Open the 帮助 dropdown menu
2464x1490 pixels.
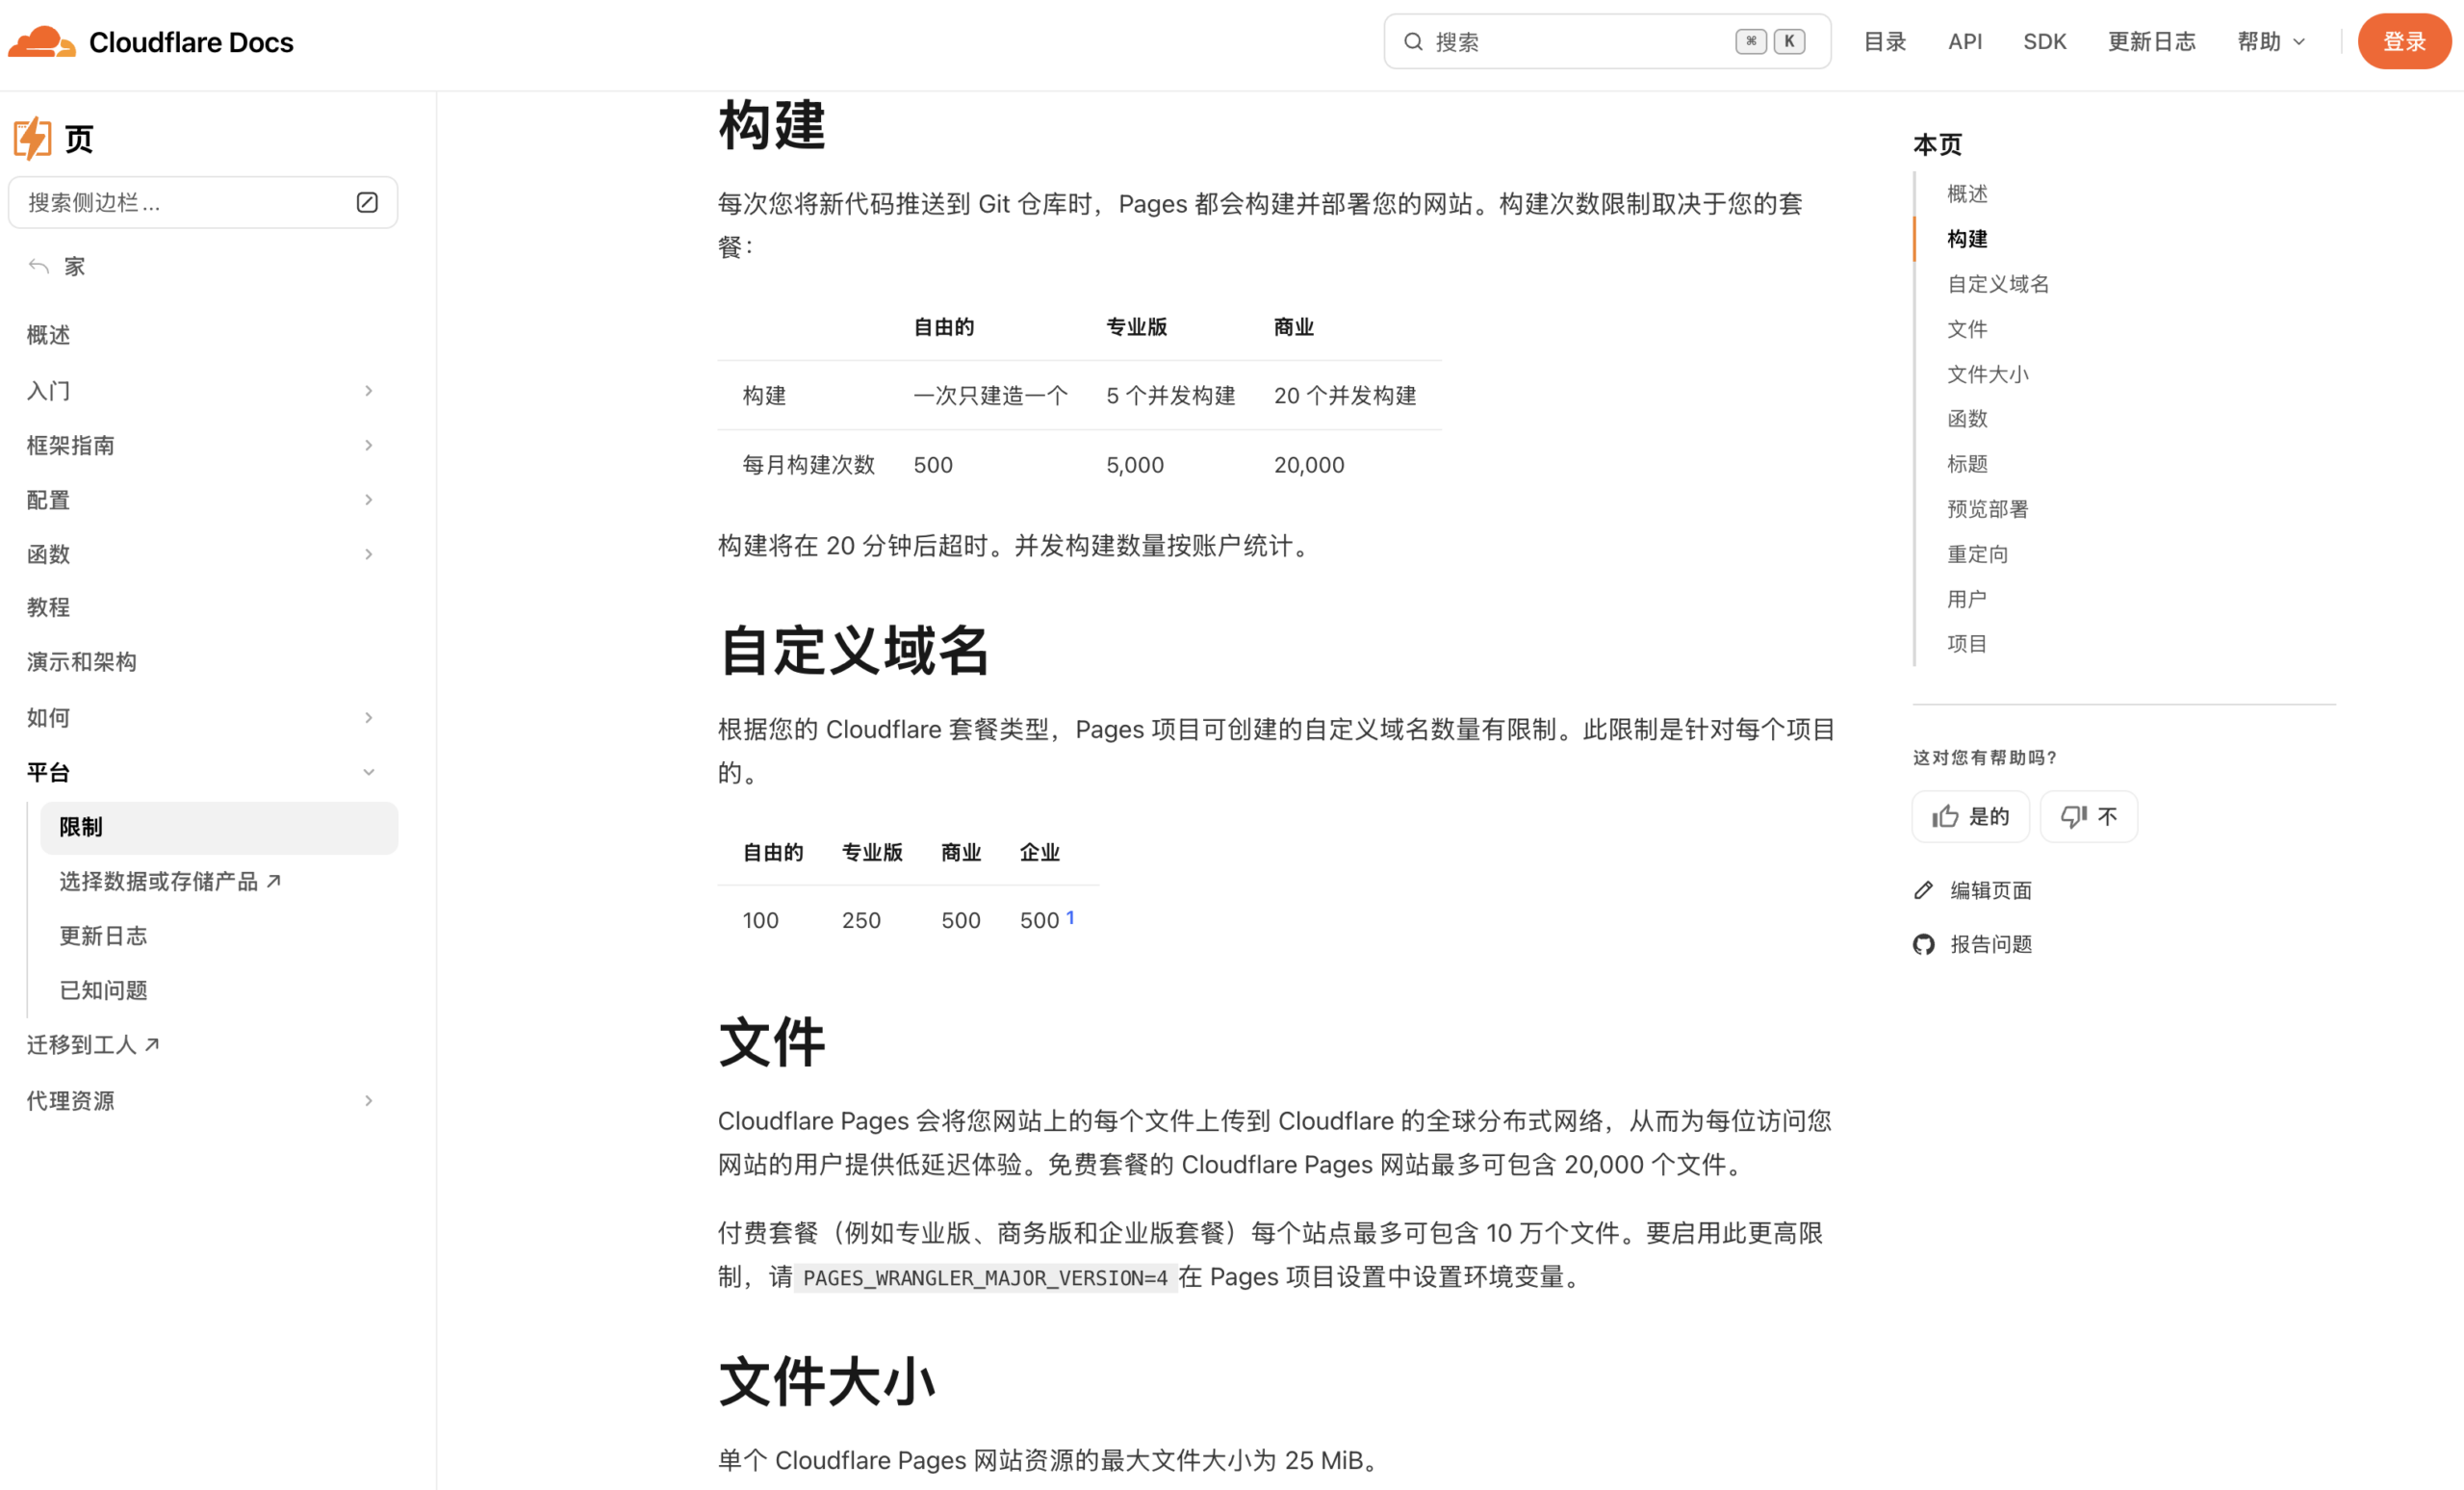tap(2271, 42)
